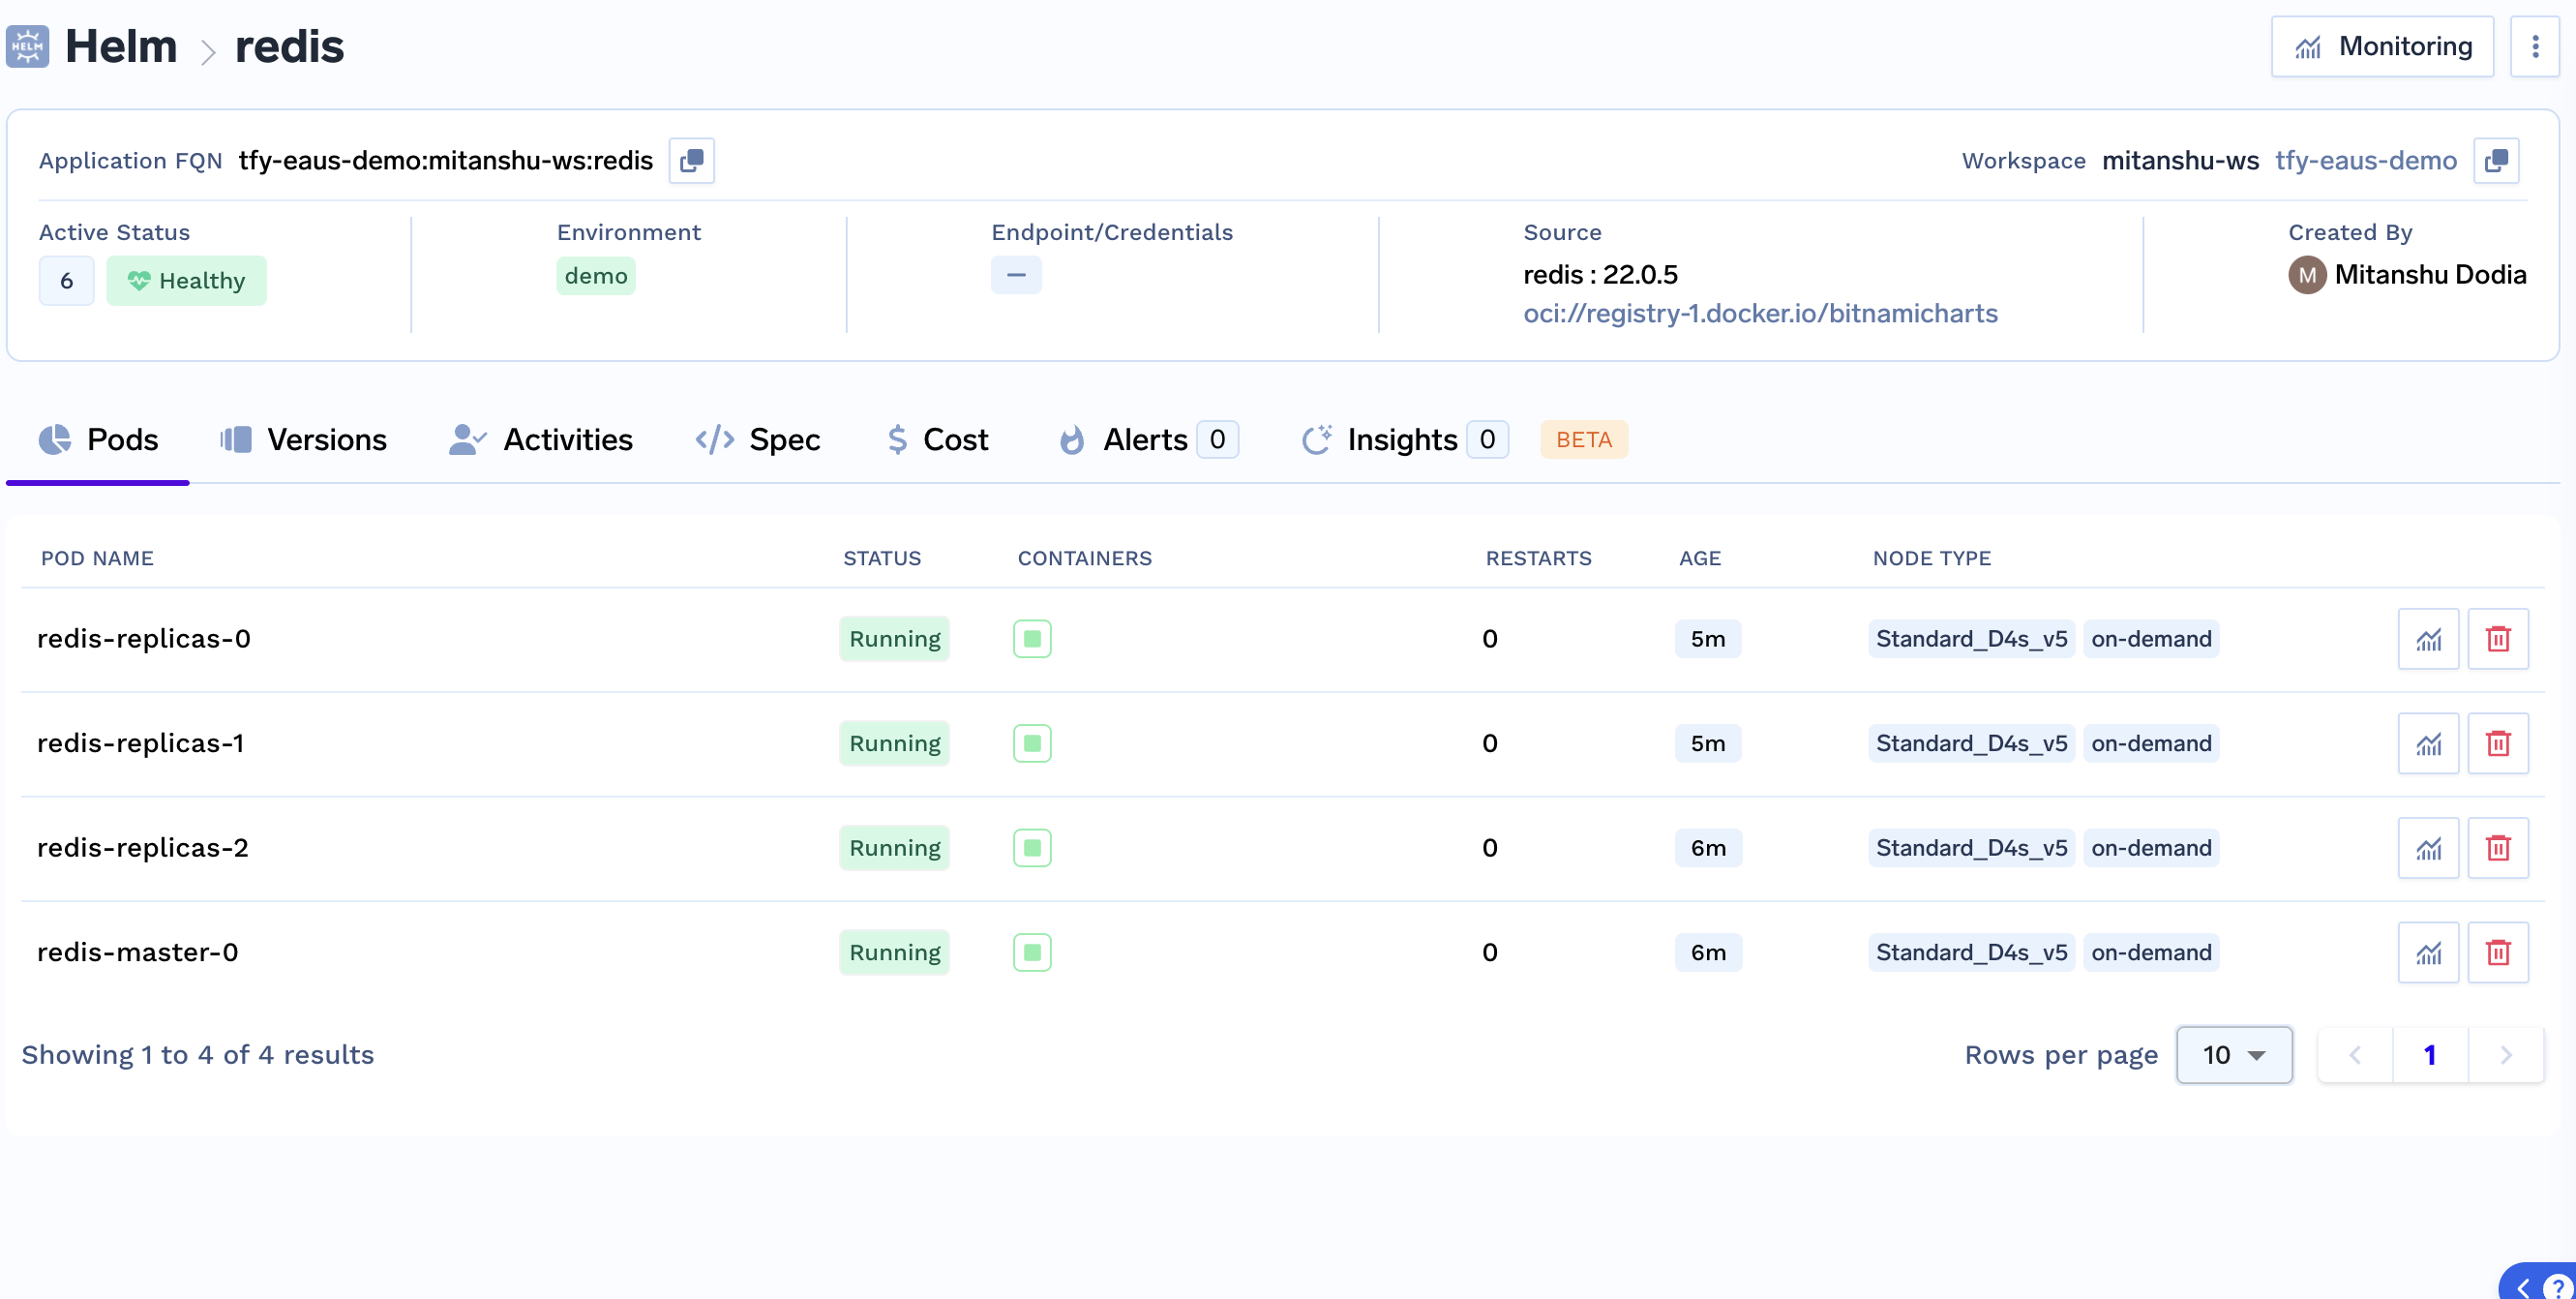Open the help widget question mark

coord(2557,1288)
